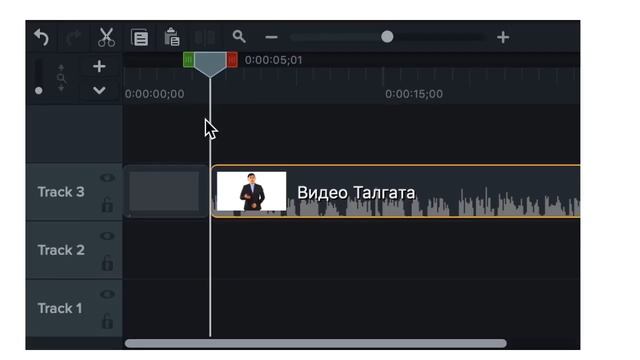640x360 pixels.
Task: Click the empty grey placeholder on Track 3
Action: coord(164,191)
